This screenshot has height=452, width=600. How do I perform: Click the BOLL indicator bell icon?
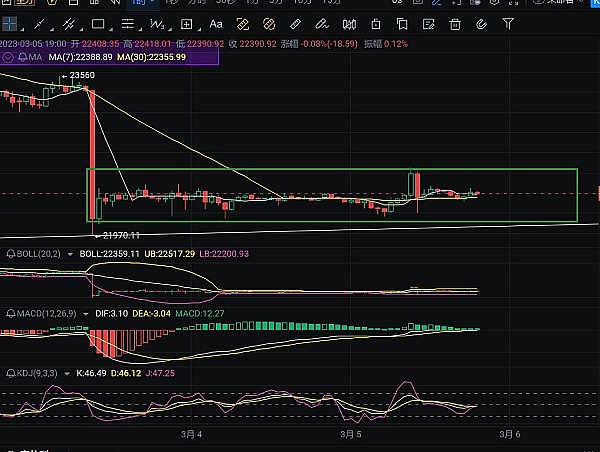(11, 254)
